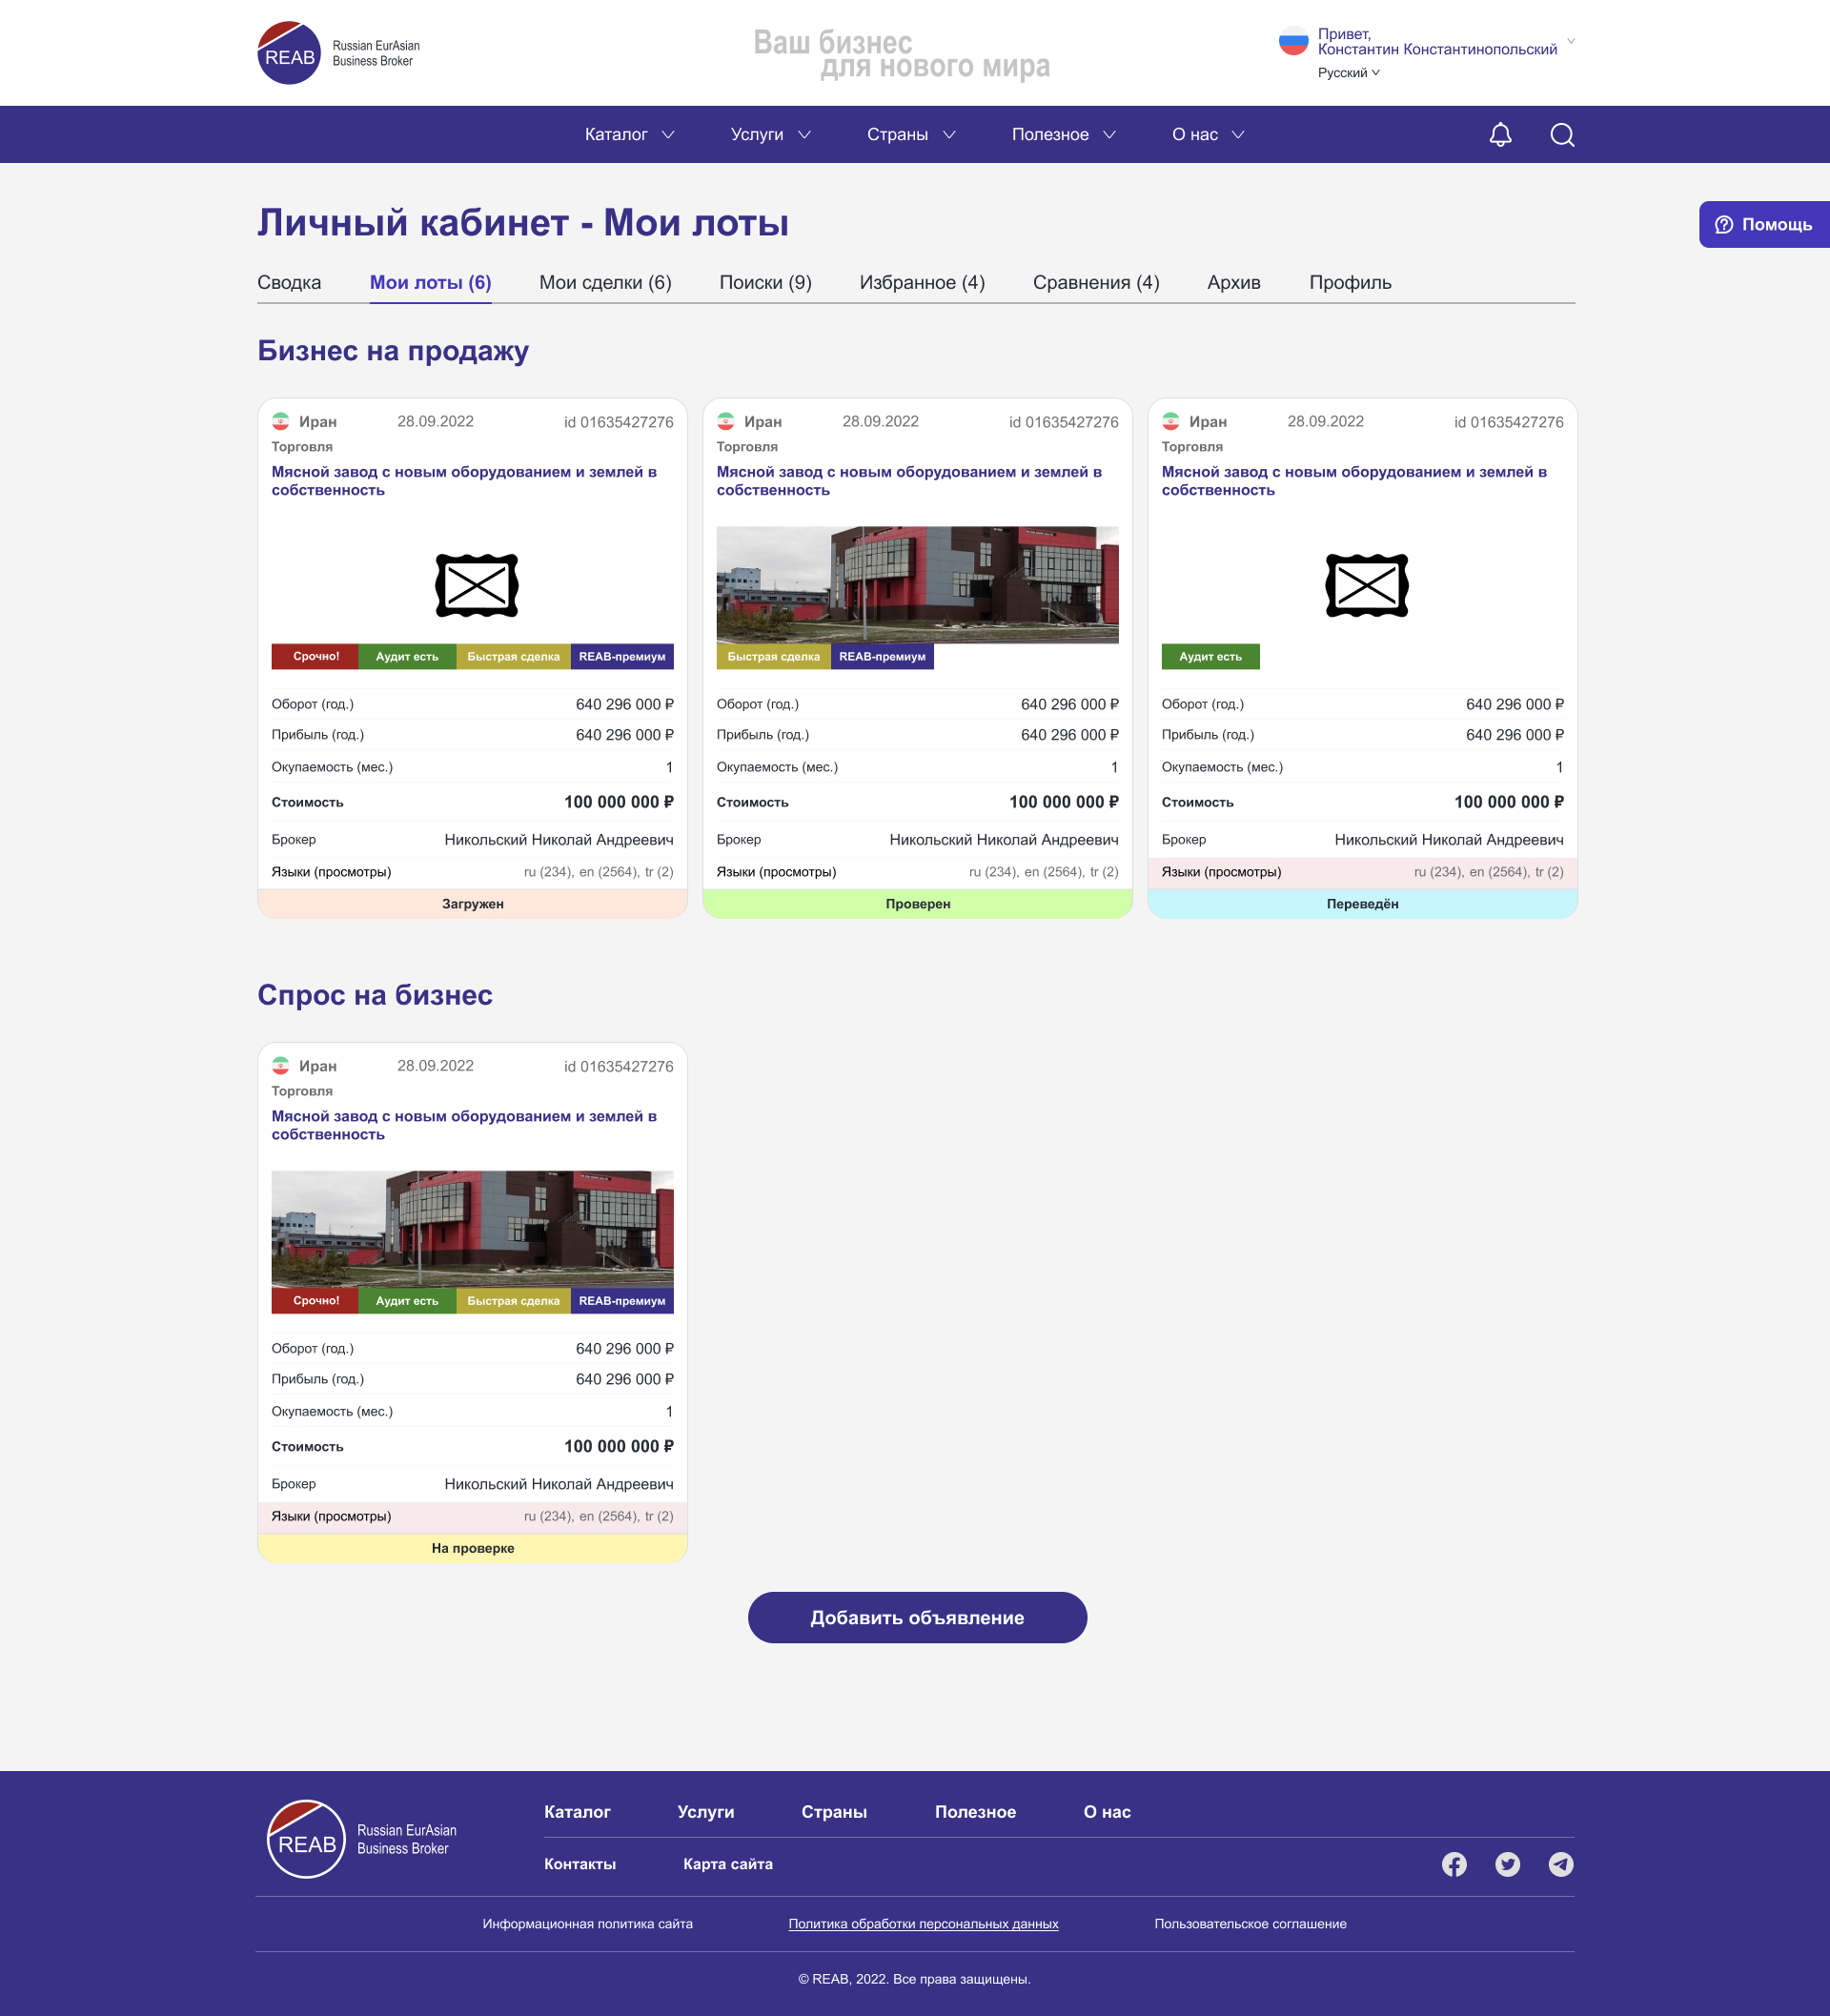Open the notifications bell icon

1500,135
